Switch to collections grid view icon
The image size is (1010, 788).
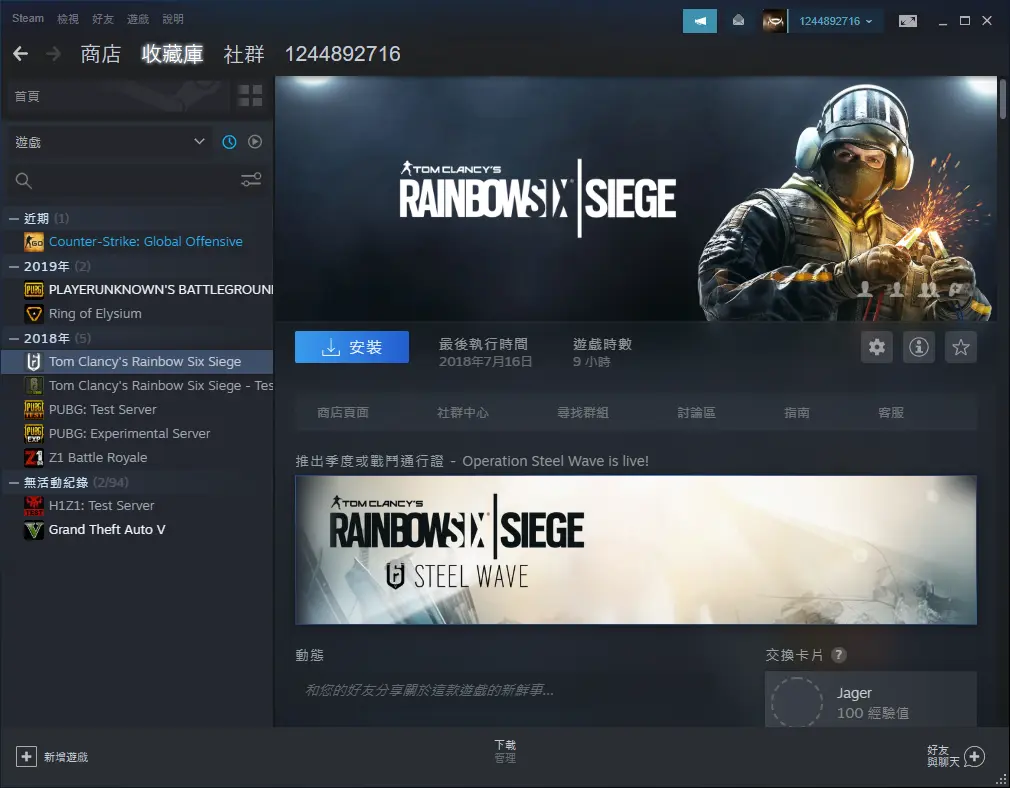click(250, 96)
